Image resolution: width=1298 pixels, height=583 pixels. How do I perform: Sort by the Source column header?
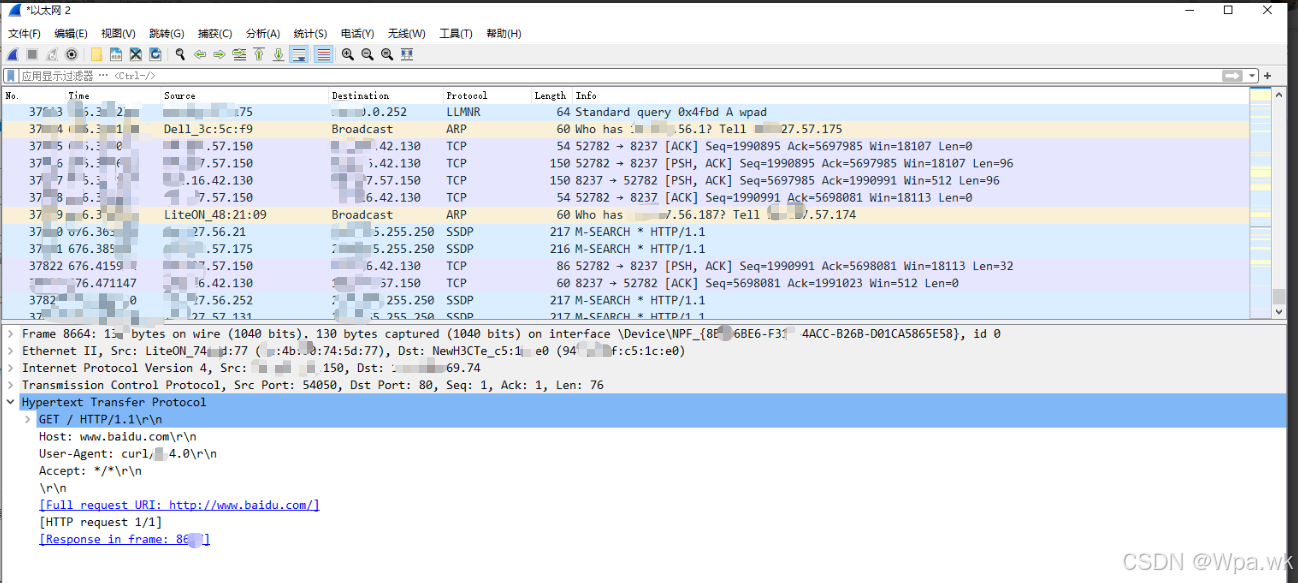tap(245, 96)
